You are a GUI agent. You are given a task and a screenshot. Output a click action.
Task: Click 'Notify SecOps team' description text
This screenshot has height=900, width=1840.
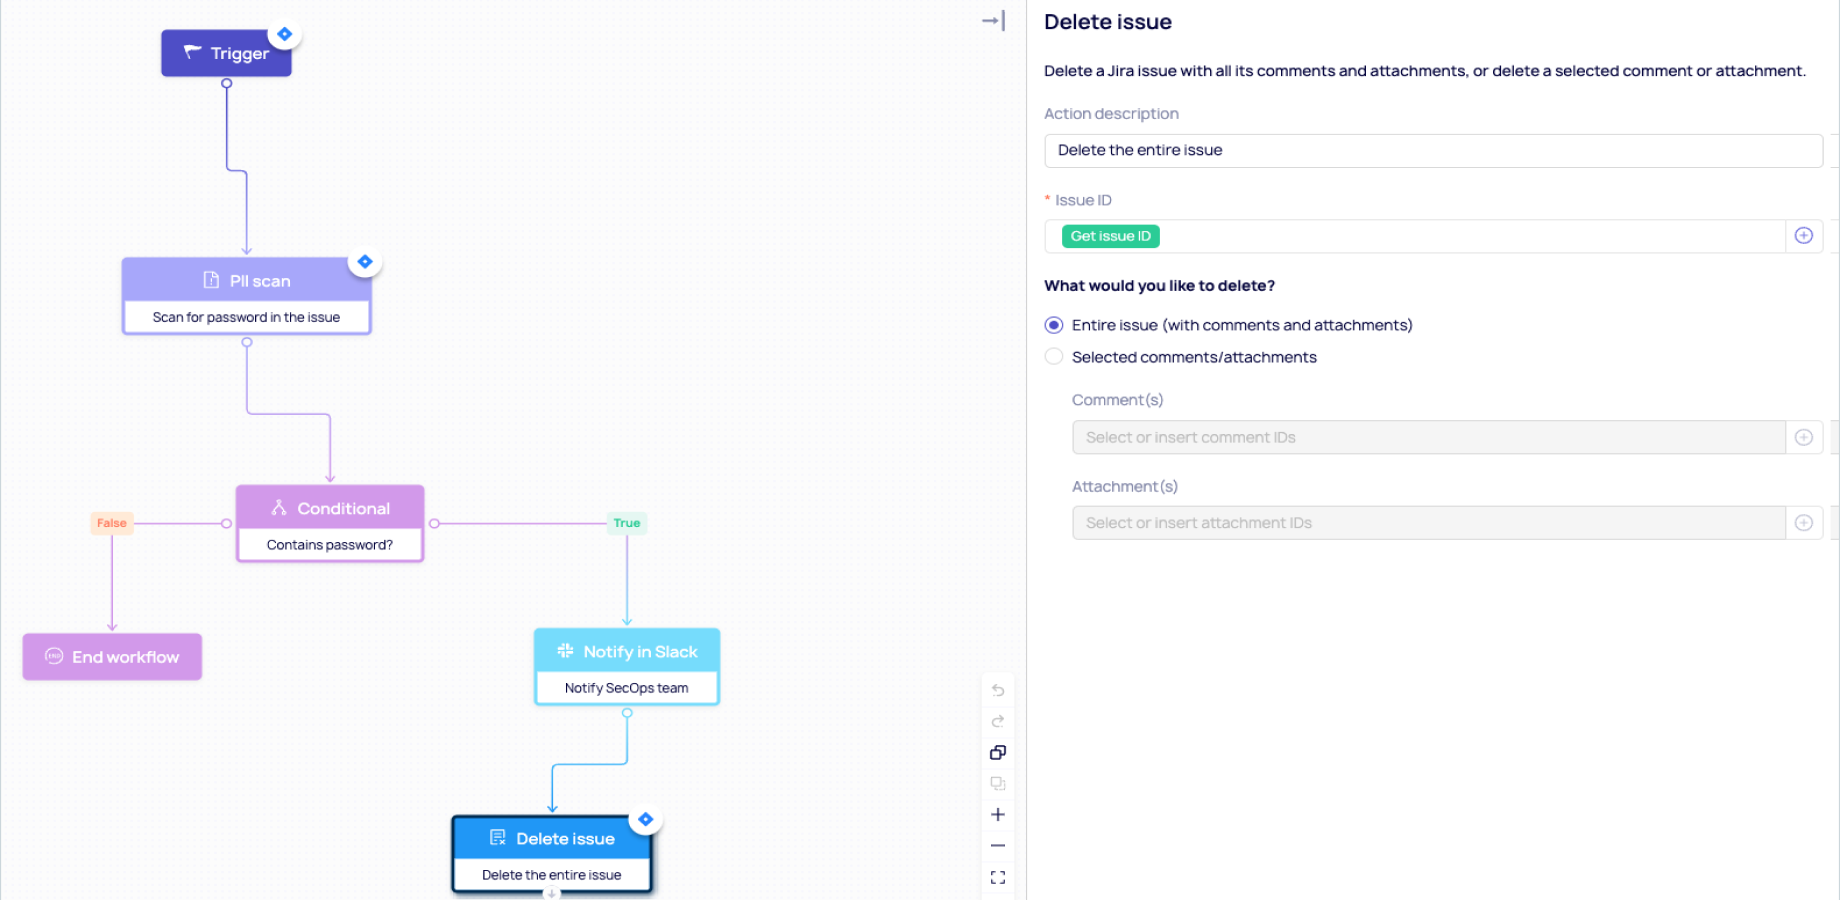coord(627,688)
